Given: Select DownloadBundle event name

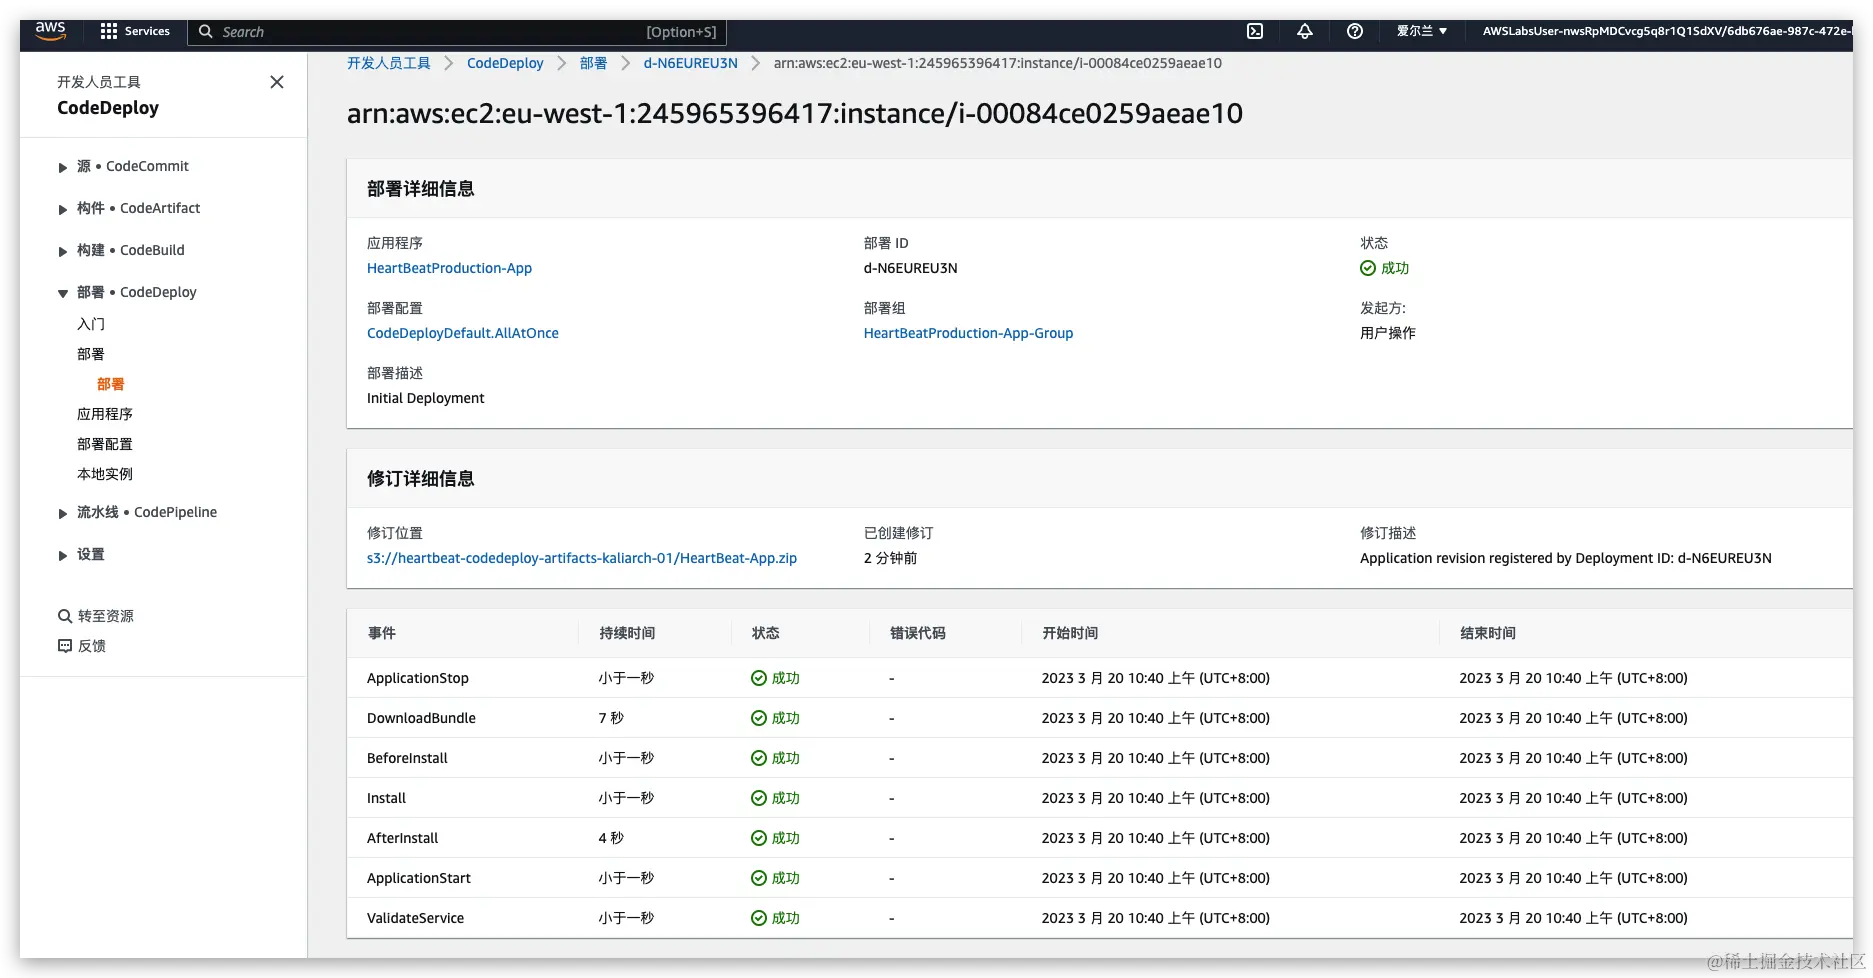Looking at the screenshot, I should [421, 718].
